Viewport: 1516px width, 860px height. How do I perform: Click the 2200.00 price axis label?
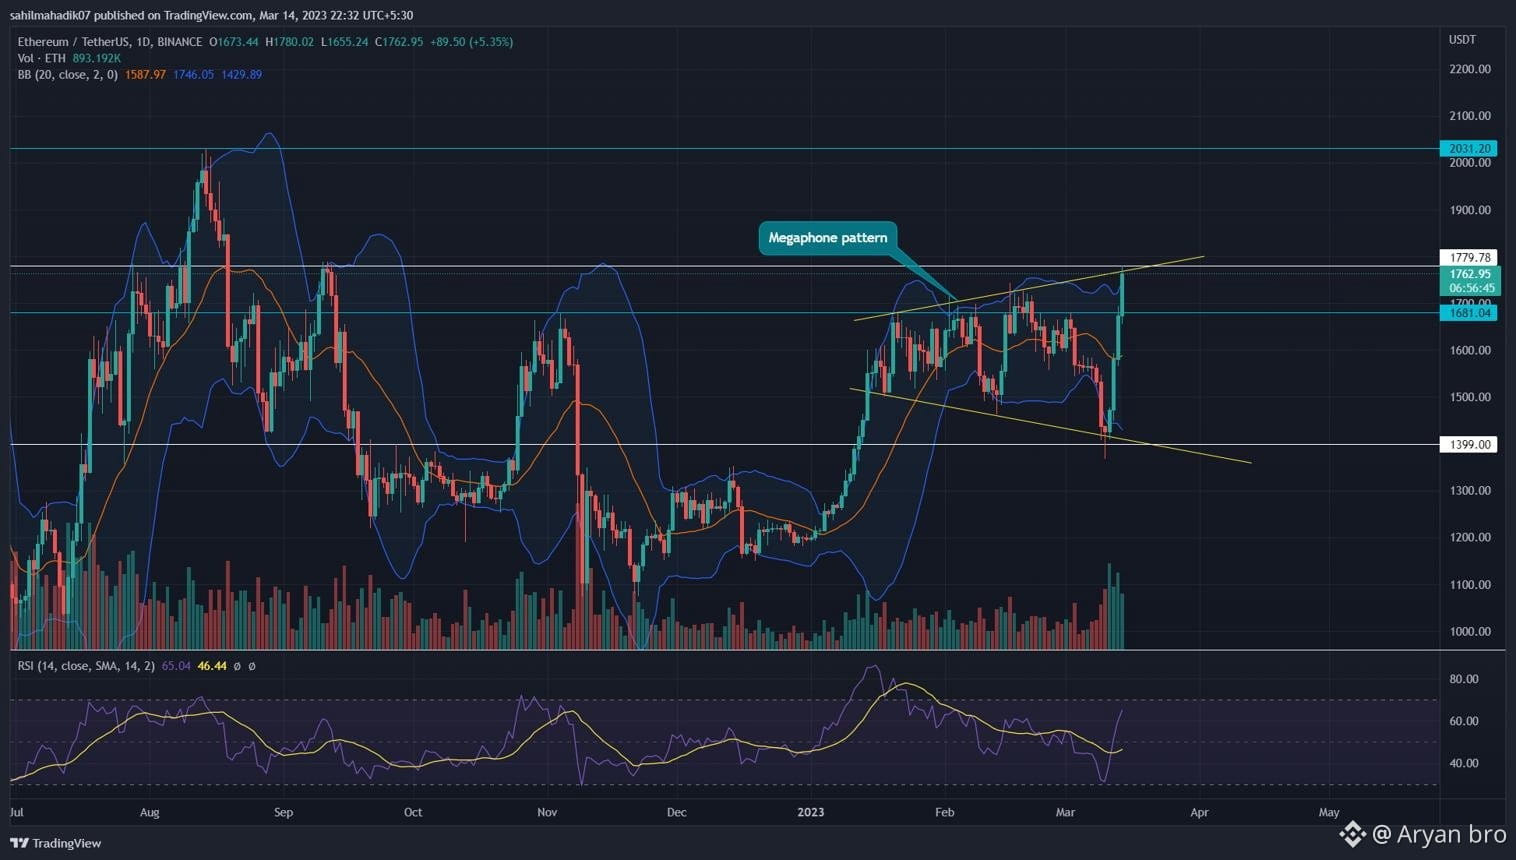pos(1469,69)
